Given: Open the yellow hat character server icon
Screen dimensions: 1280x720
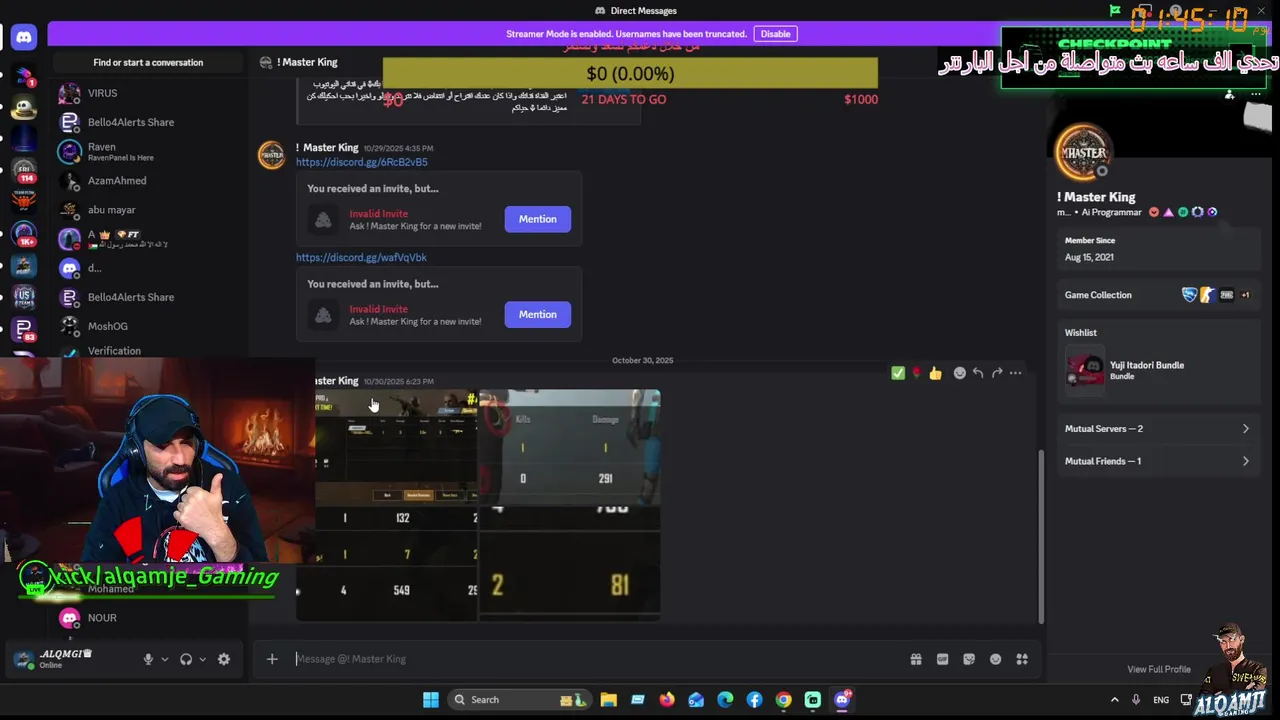Looking at the screenshot, I should tap(24, 108).
